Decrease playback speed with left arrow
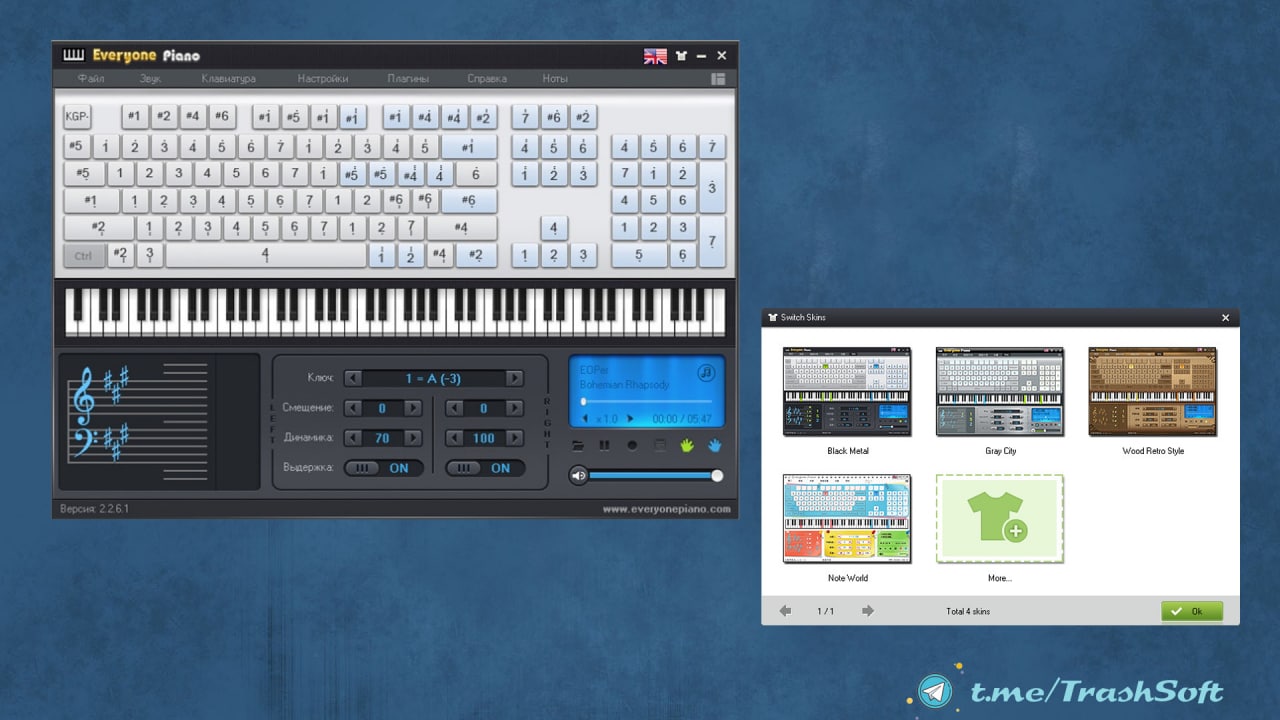The height and width of the screenshot is (720, 1280). click(585, 419)
